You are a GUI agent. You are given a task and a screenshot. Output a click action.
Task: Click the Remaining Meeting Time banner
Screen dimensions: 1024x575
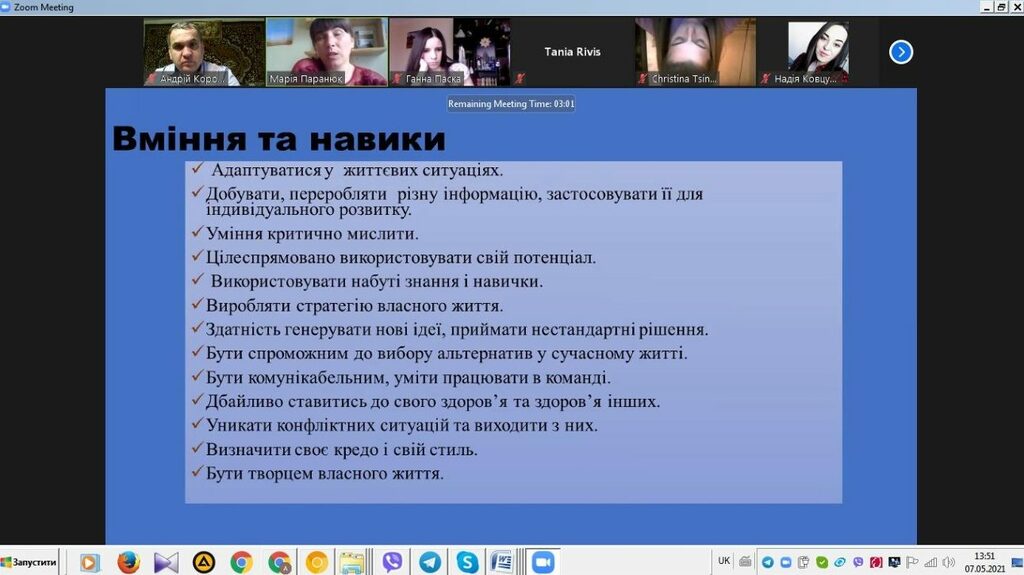tap(511, 104)
